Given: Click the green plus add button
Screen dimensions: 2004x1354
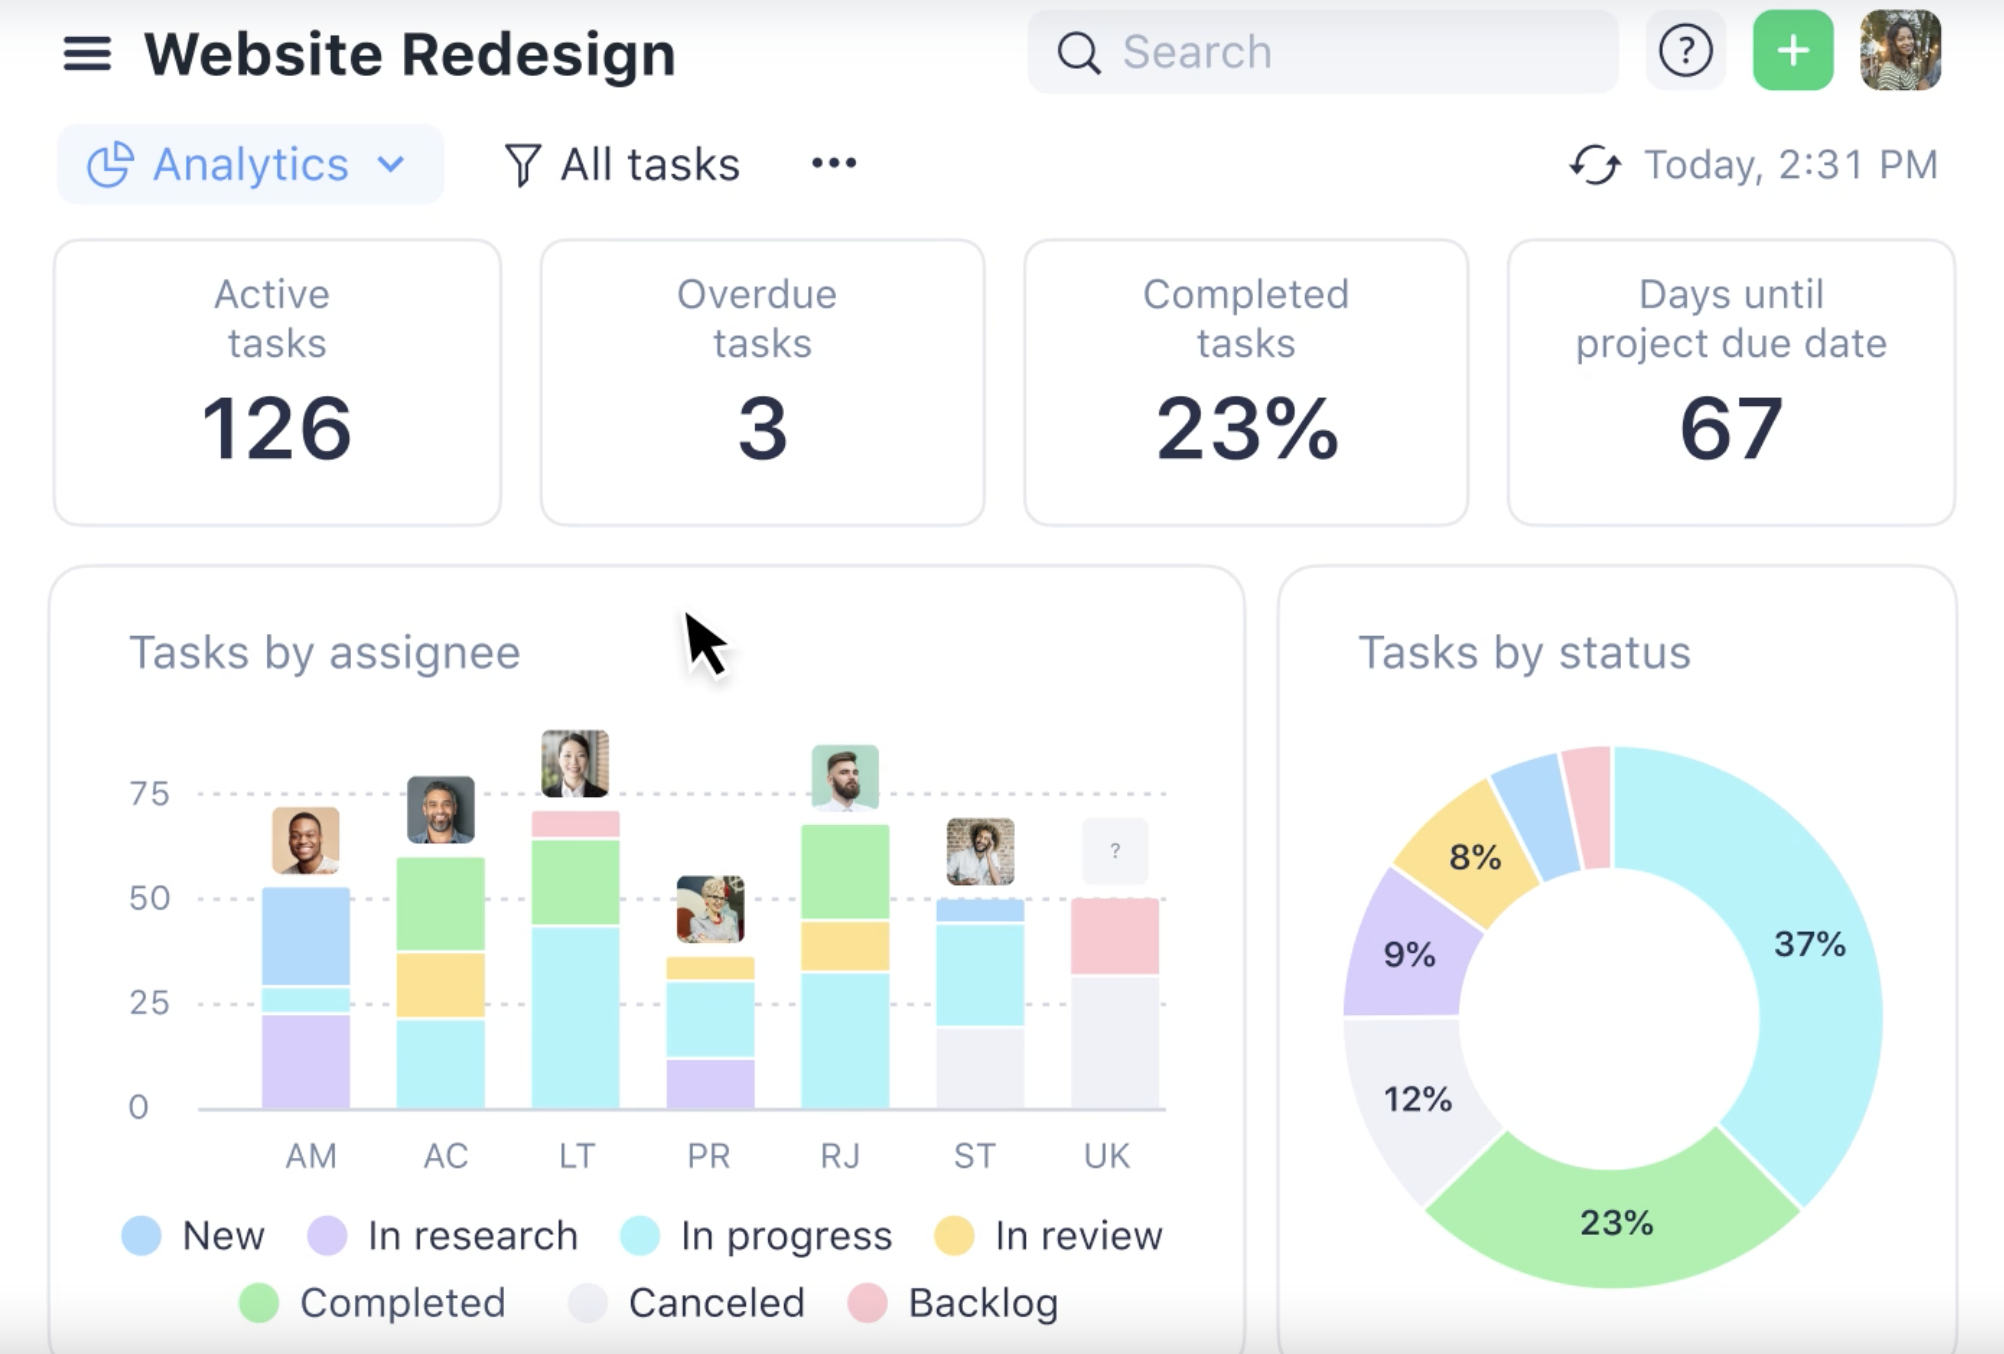Looking at the screenshot, I should tap(1792, 51).
